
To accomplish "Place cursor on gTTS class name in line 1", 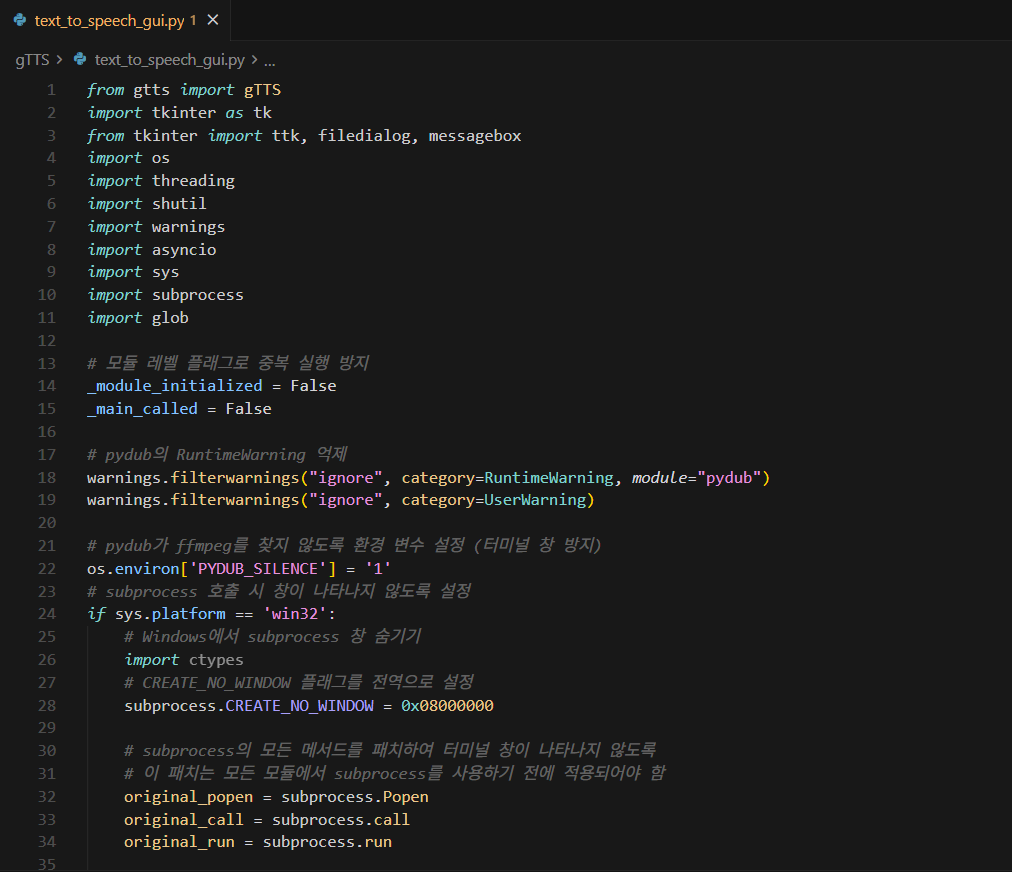I will pos(262,90).
